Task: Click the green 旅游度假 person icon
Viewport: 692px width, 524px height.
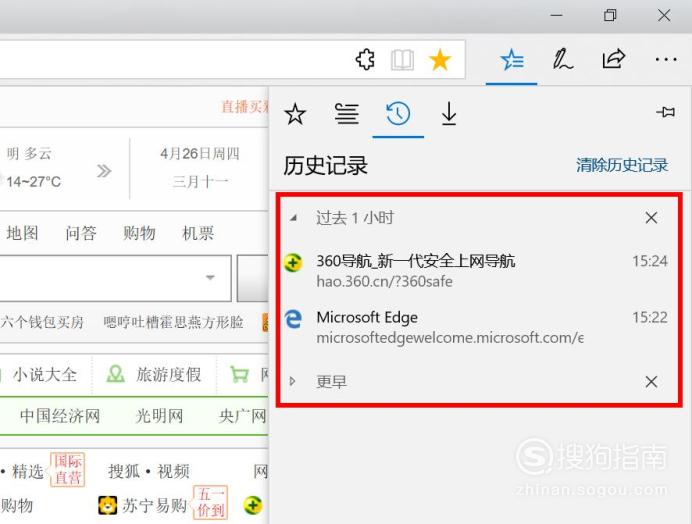Action: pos(116,374)
